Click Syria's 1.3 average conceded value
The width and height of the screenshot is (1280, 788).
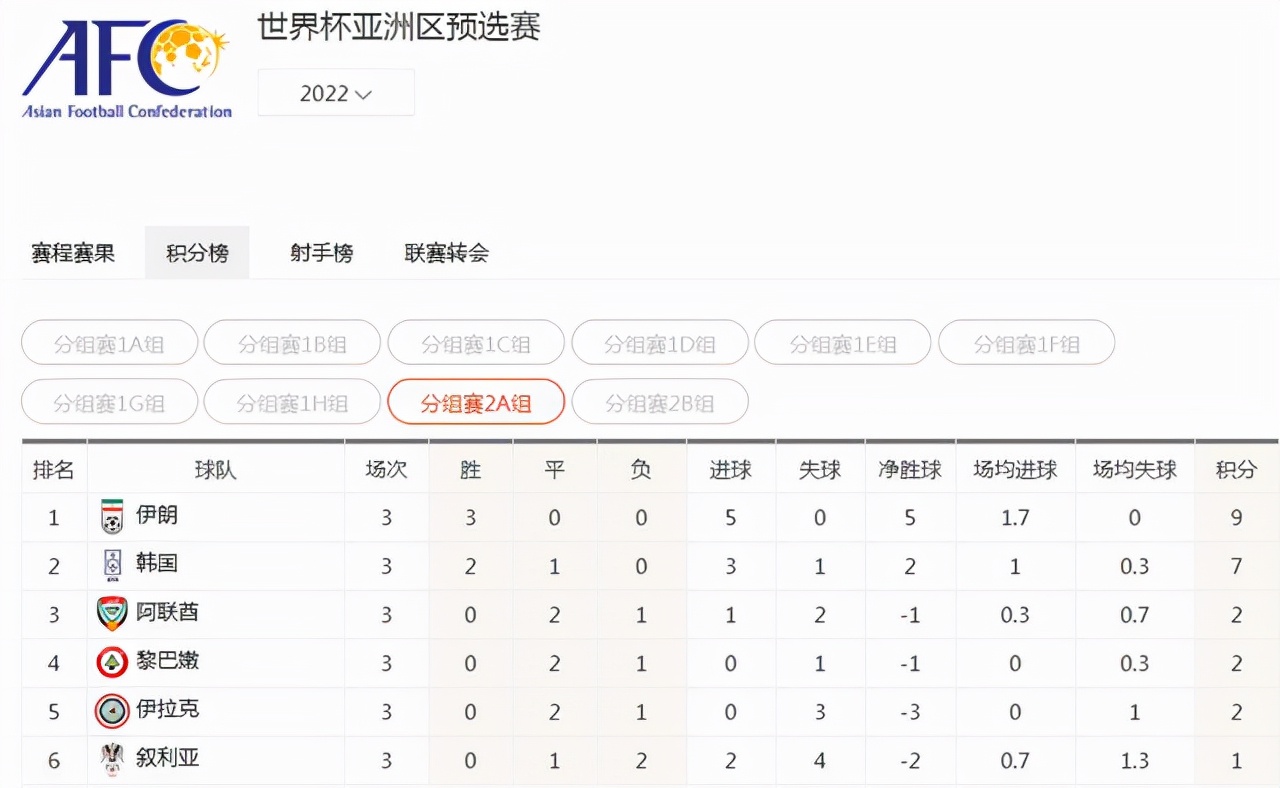tap(1135, 761)
